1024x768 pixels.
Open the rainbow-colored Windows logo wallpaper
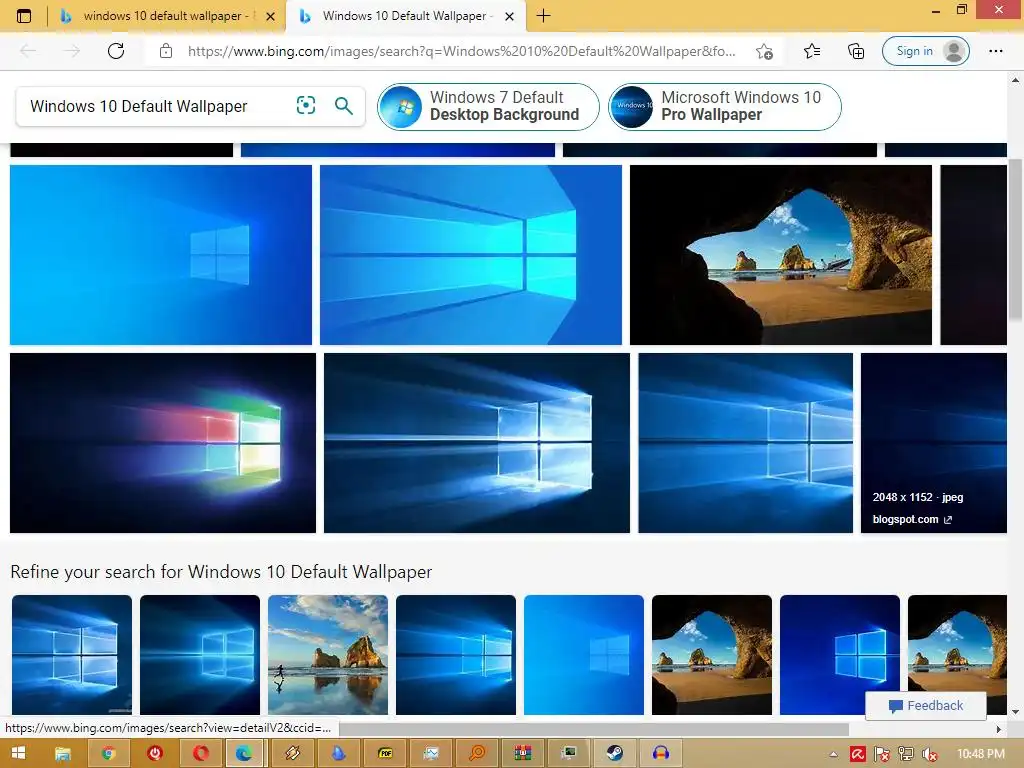tap(163, 443)
